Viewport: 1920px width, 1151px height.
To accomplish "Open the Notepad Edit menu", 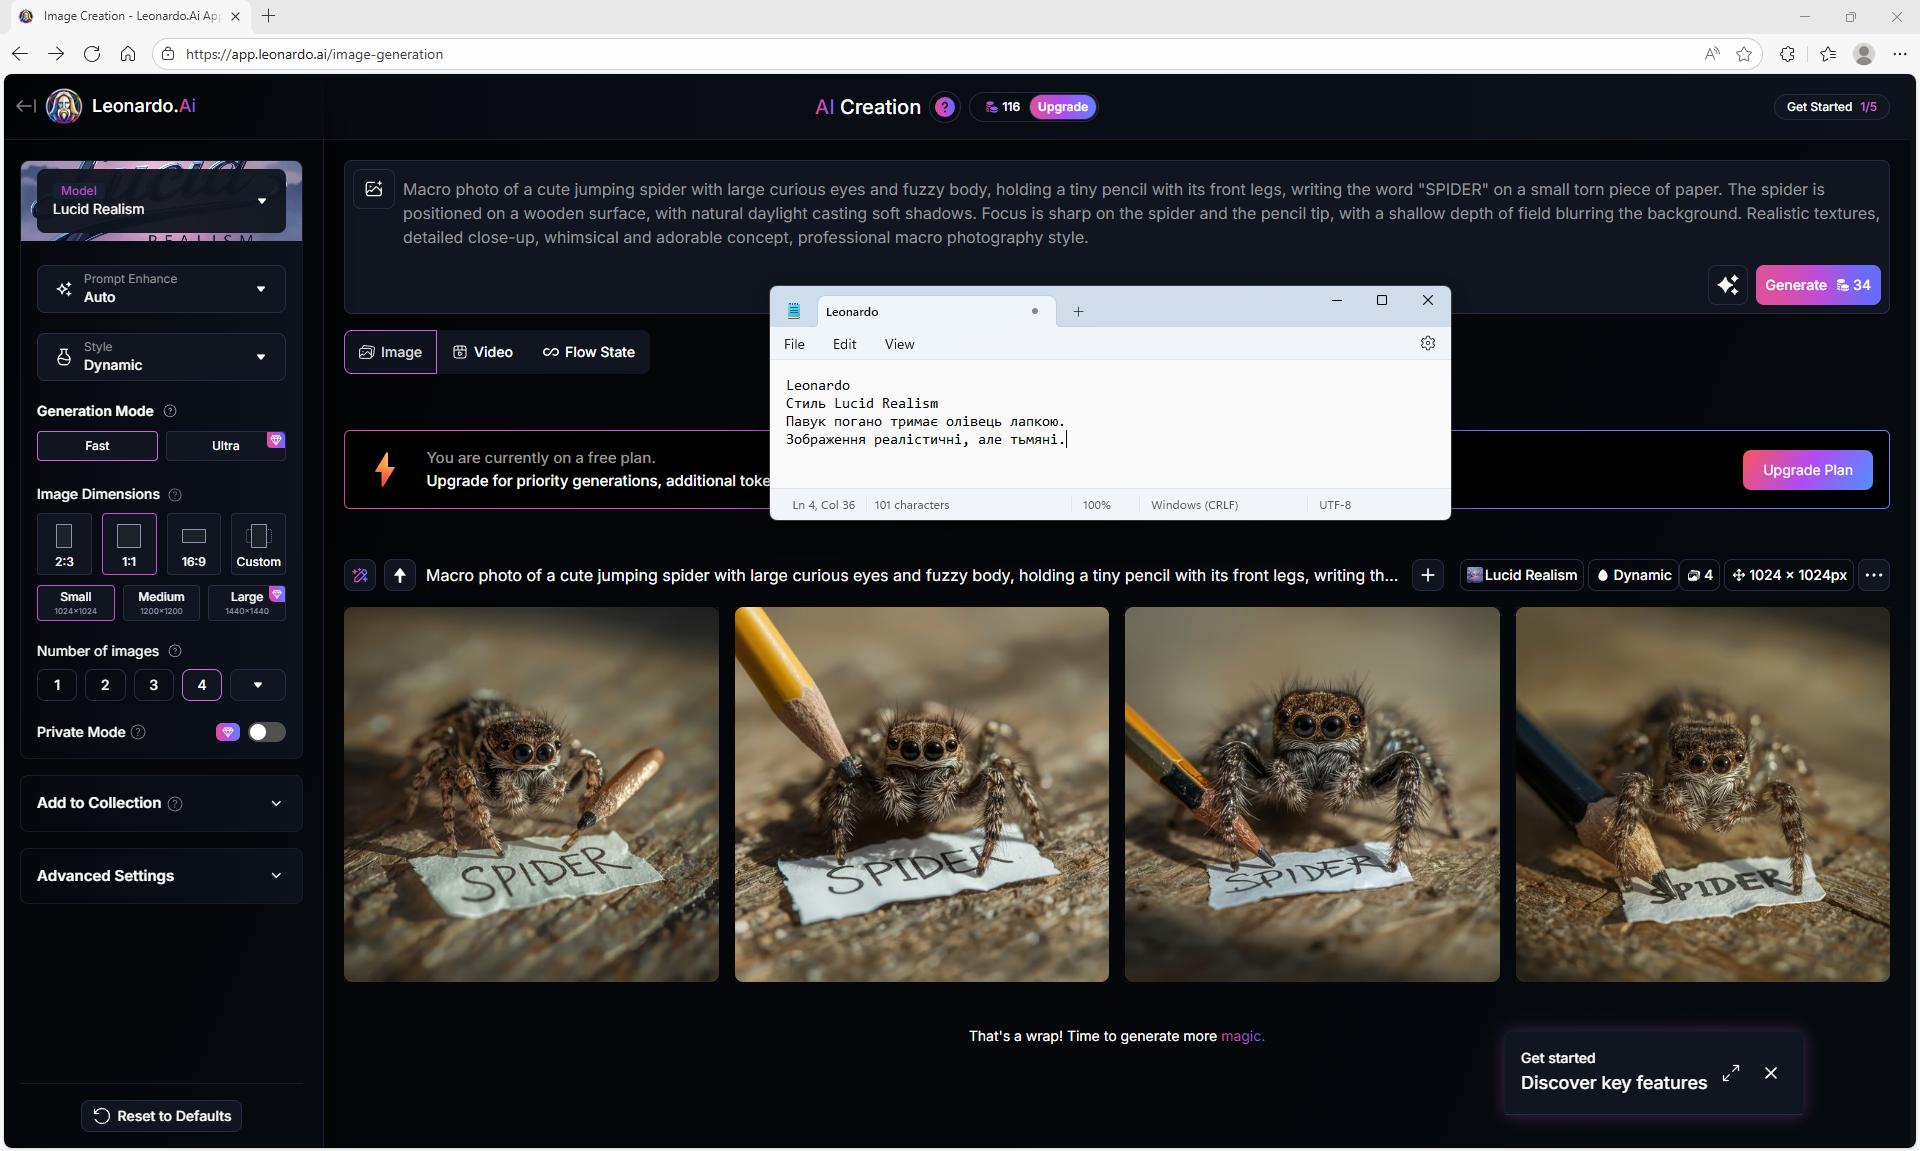I will (844, 344).
